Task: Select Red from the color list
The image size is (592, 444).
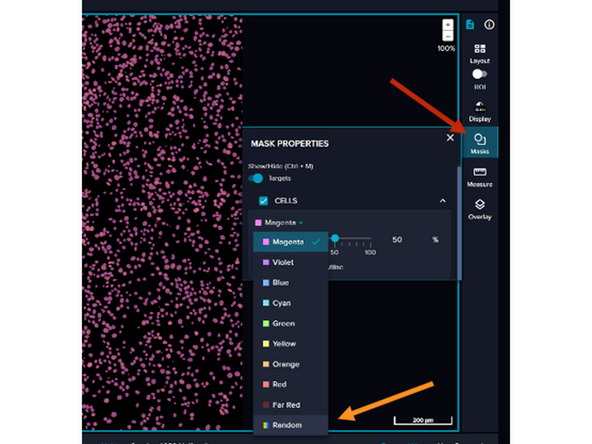Action: 290,384
